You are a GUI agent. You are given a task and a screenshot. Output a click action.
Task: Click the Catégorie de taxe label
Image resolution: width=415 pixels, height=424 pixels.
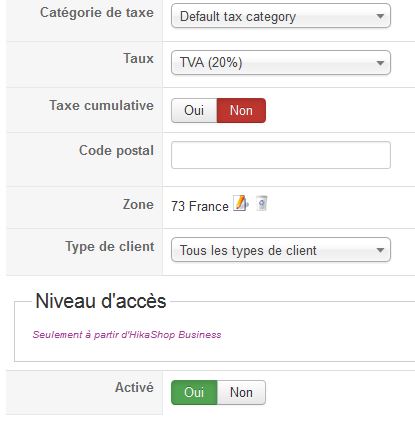point(97,13)
